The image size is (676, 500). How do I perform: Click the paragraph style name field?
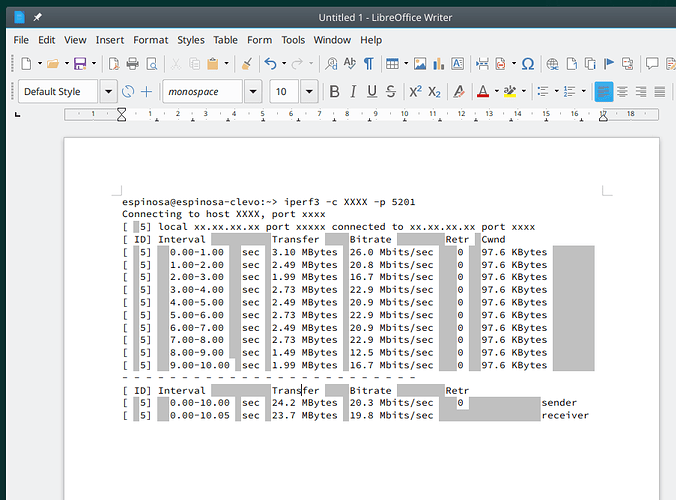(58, 91)
